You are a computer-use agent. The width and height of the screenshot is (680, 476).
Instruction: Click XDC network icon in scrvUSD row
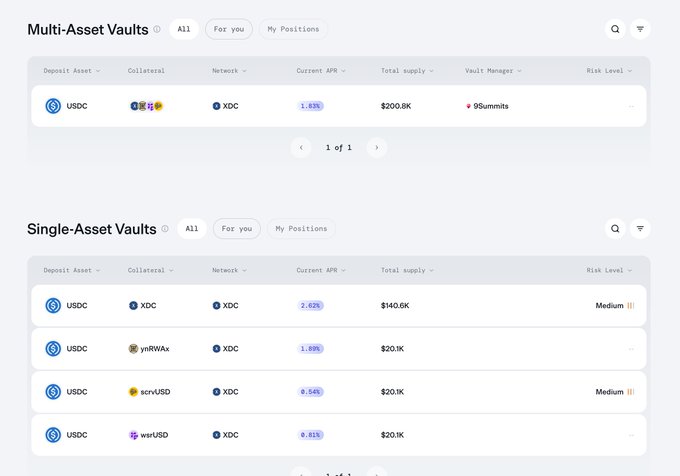point(216,391)
